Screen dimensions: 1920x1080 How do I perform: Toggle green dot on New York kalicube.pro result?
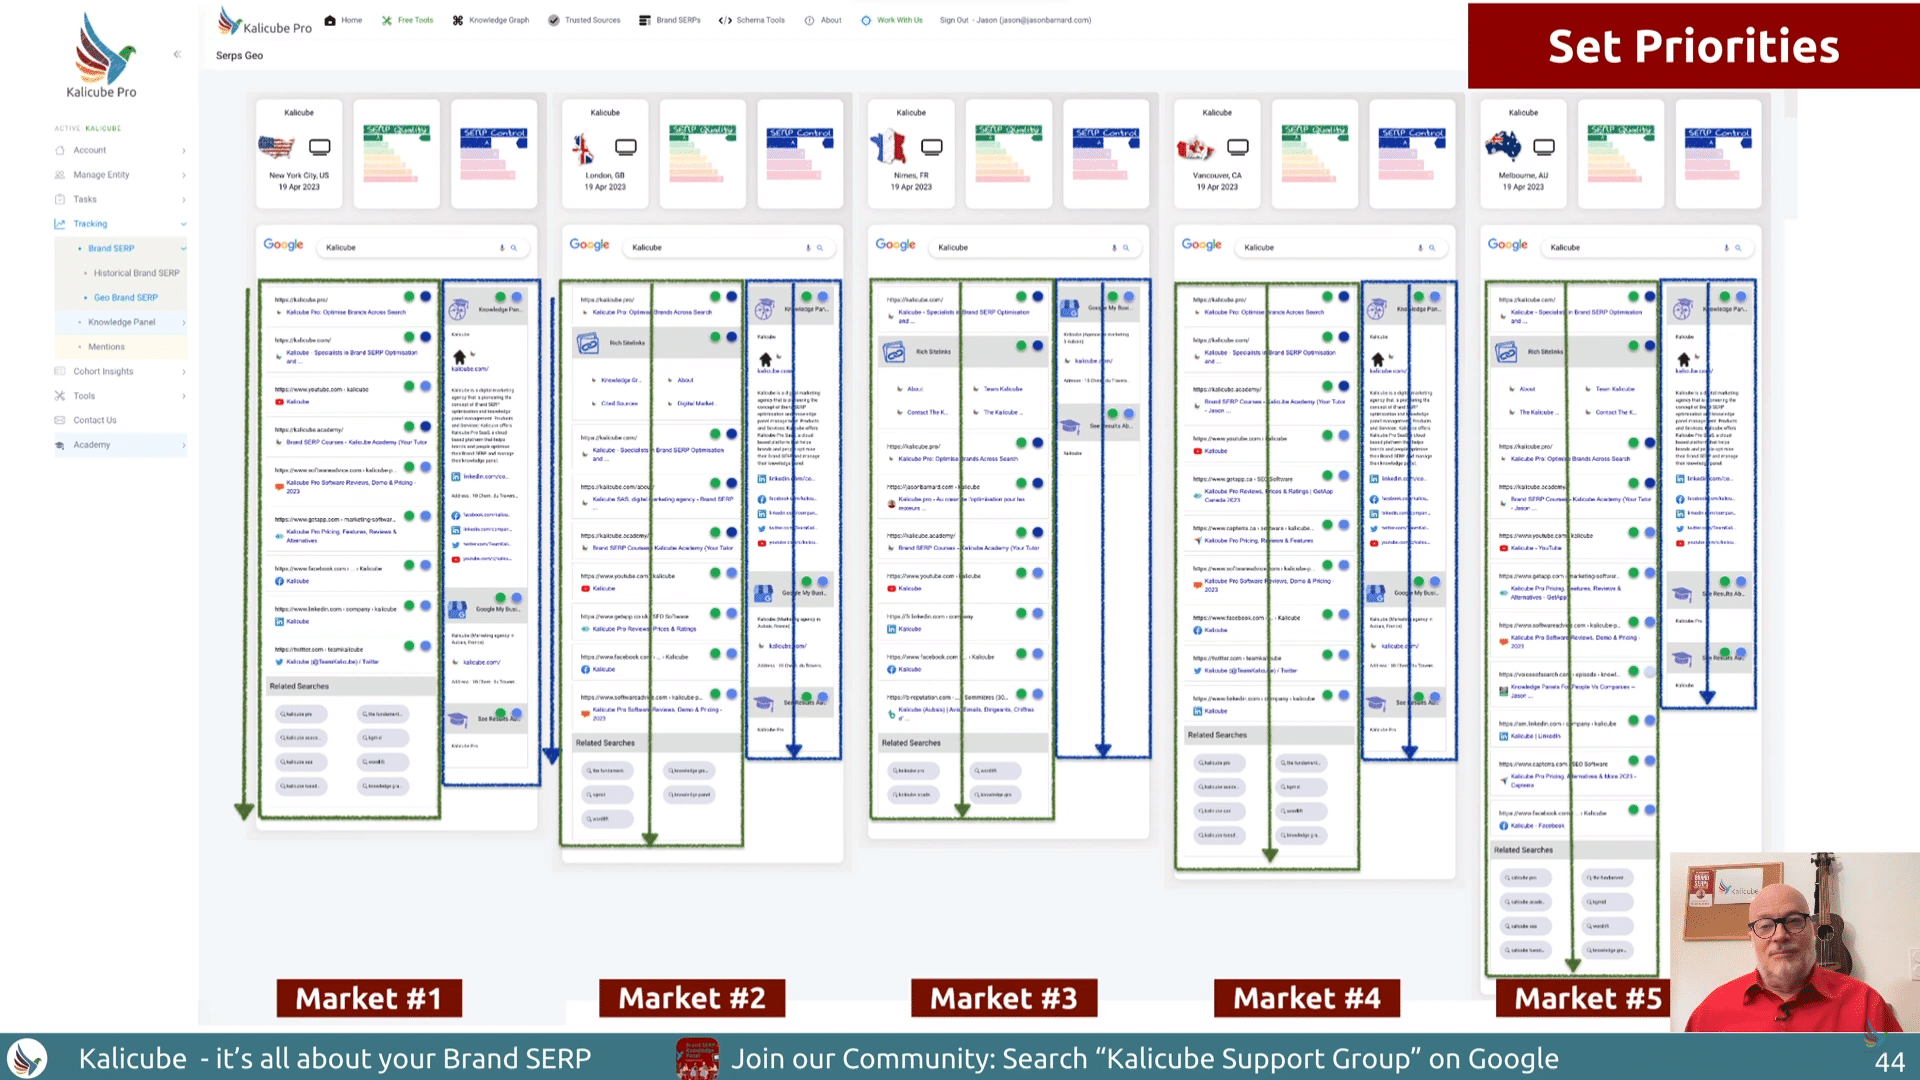409,297
